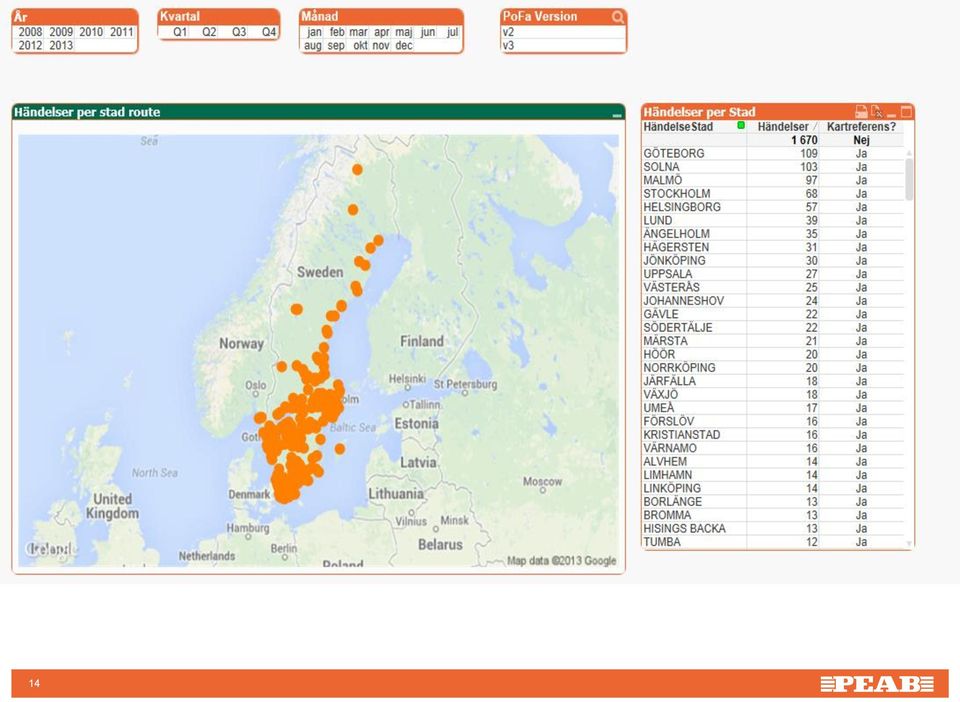Filter on quarter Q3

(239, 32)
